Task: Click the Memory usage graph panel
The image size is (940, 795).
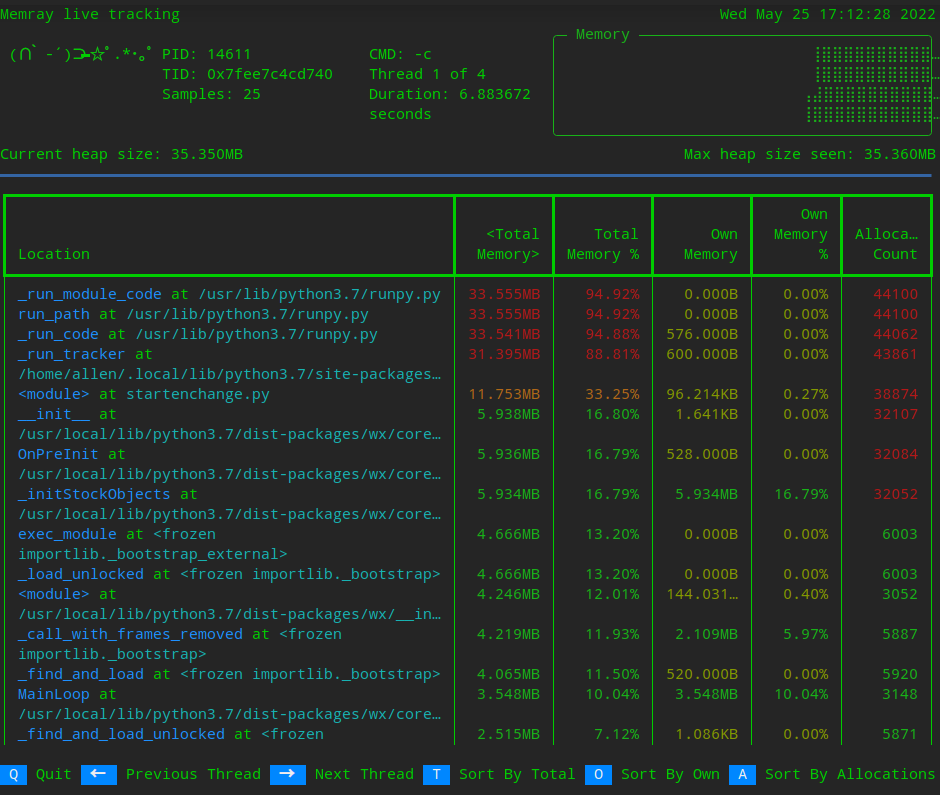Action: coord(742,85)
